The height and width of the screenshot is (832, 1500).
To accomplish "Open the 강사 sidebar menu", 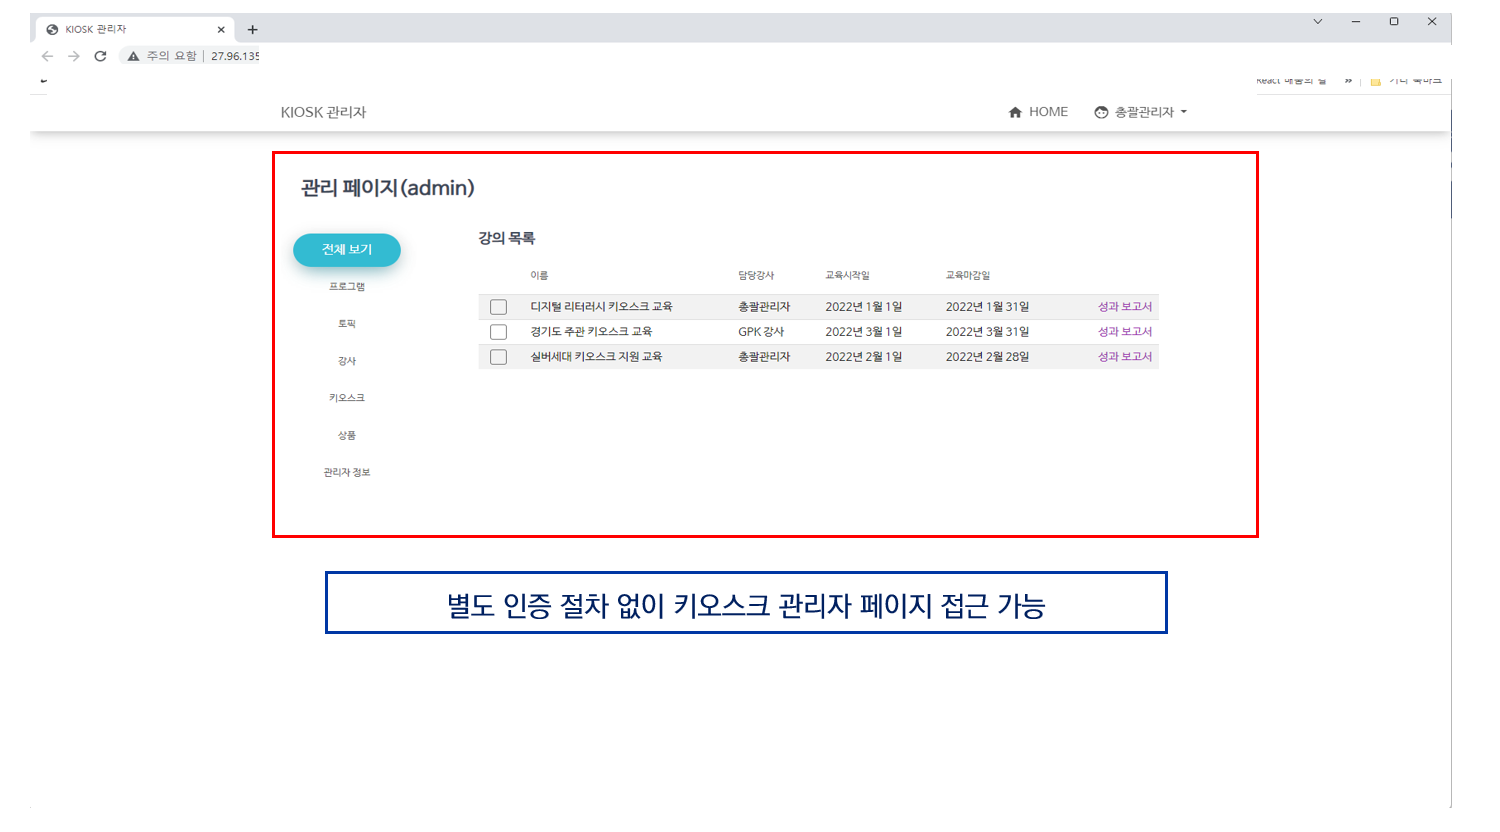I will coord(347,361).
